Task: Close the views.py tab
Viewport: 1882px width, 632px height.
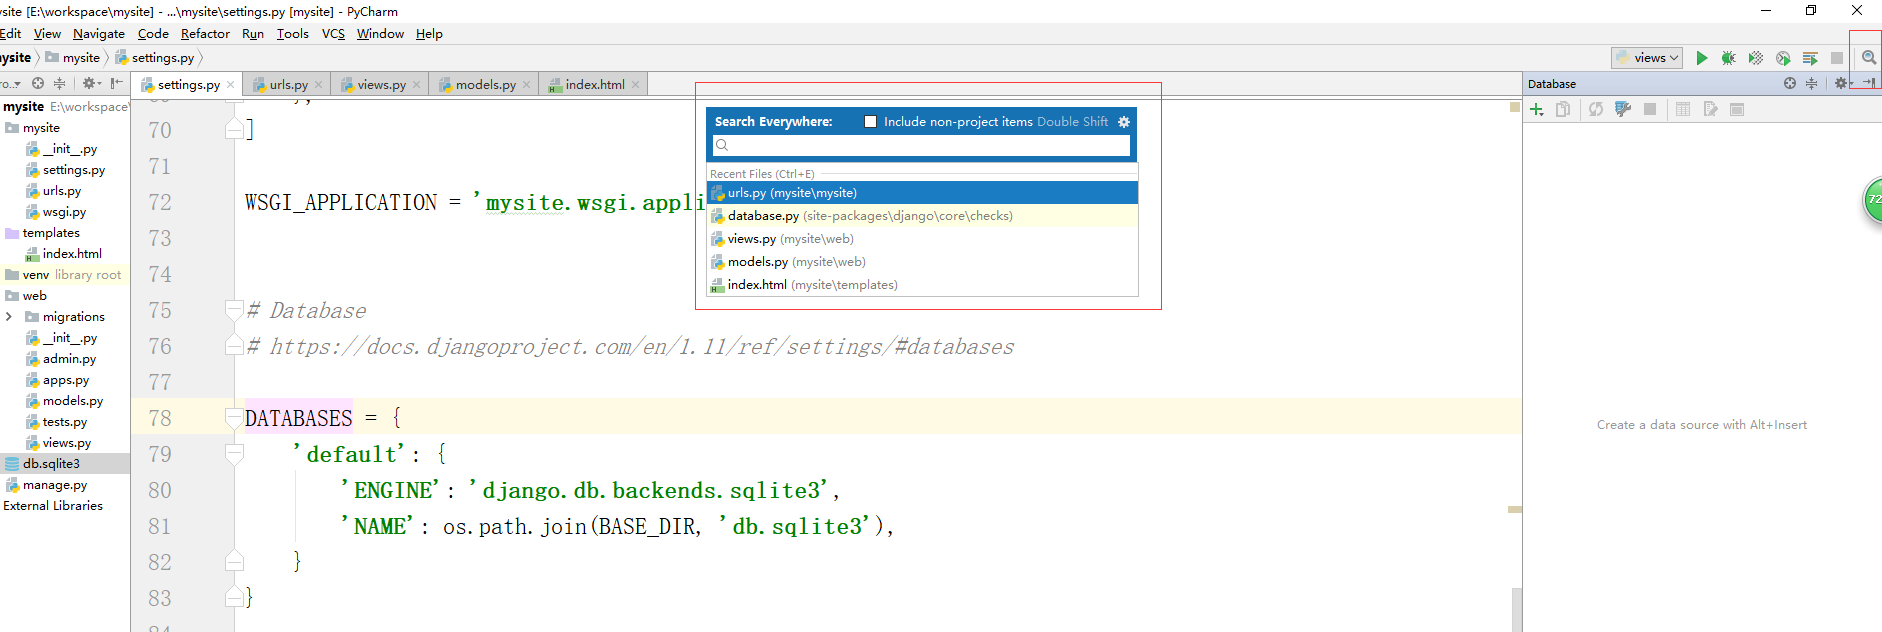Action: point(417,85)
